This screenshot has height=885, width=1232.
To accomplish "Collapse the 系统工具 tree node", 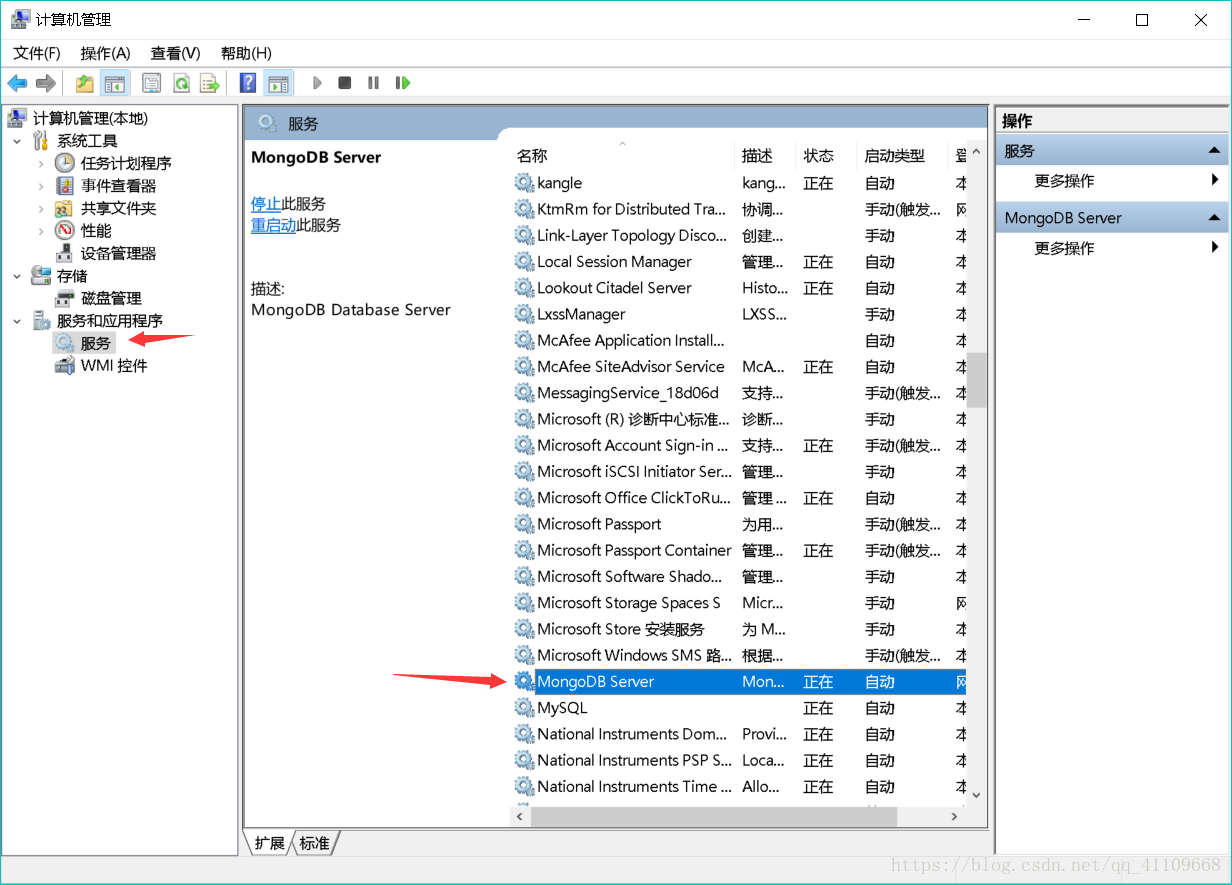I will [17, 141].
